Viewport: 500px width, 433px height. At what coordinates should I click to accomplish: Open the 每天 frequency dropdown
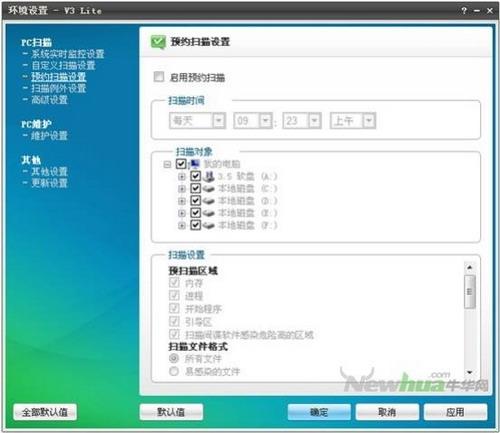(219, 121)
